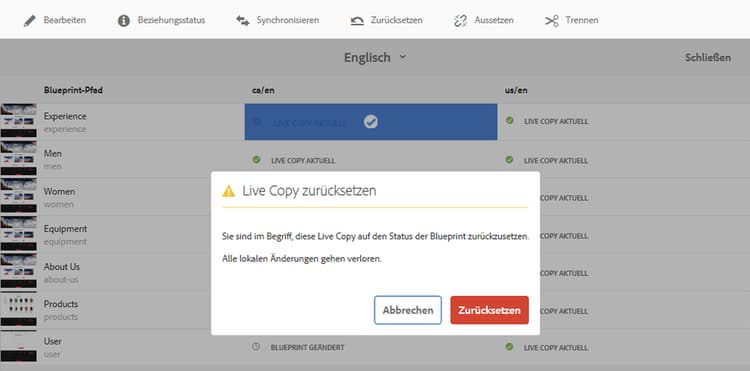
Task: Select the About Us page thumbnail
Action: pyautogui.click(x=18, y=271)
